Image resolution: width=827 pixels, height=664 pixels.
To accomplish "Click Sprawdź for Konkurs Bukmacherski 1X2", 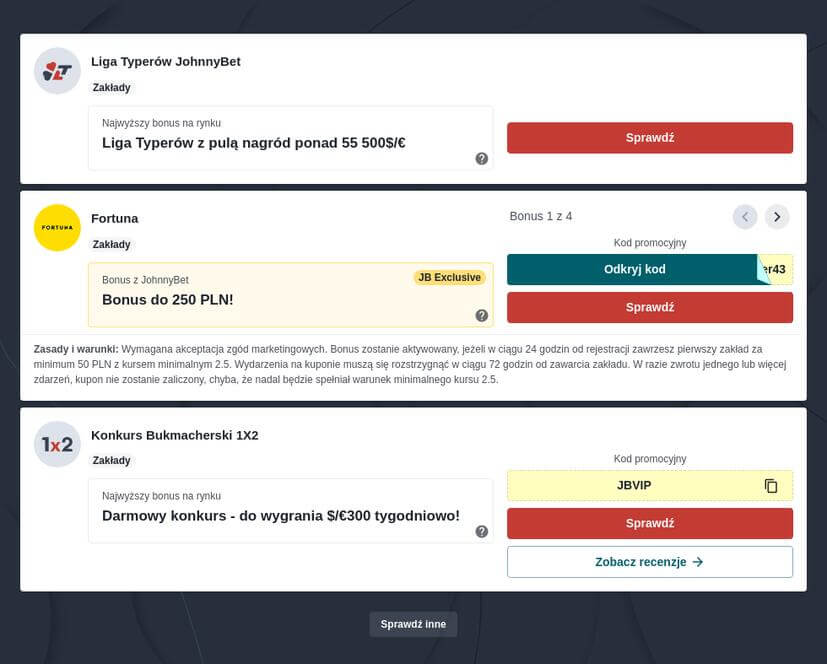I will (650, 523).
